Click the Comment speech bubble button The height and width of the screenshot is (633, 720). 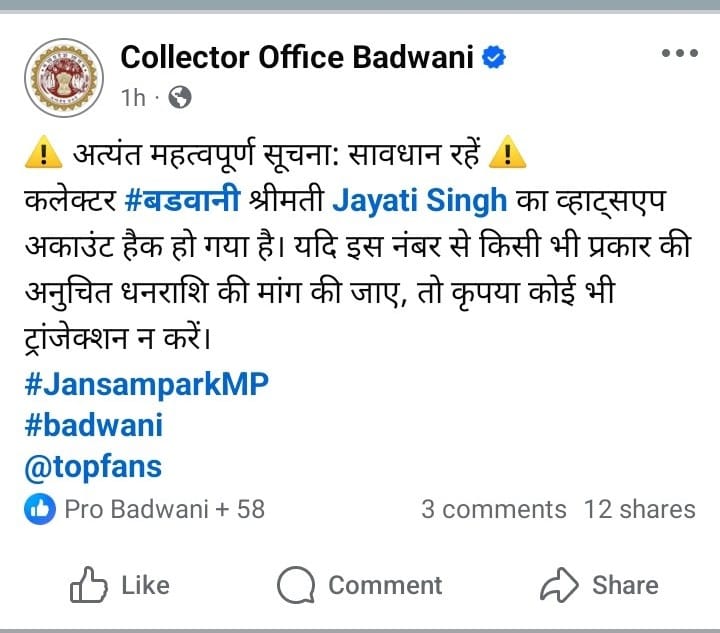(360, 585)
